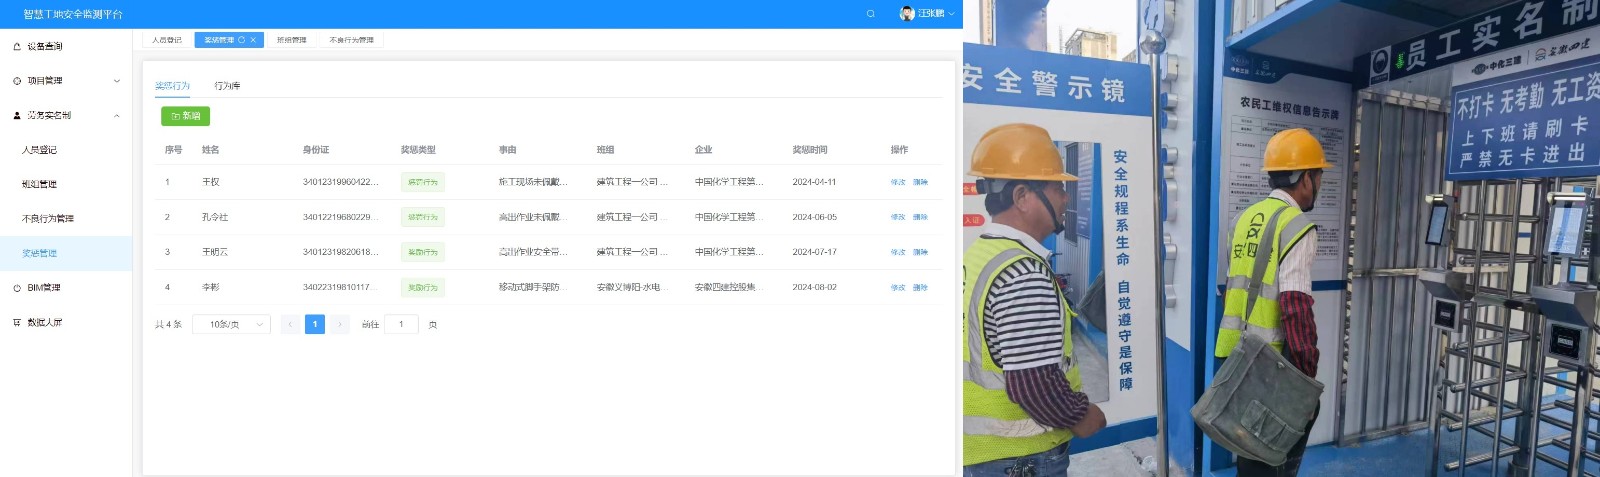Click 删除 for the 2024-06-05 row

920,217
